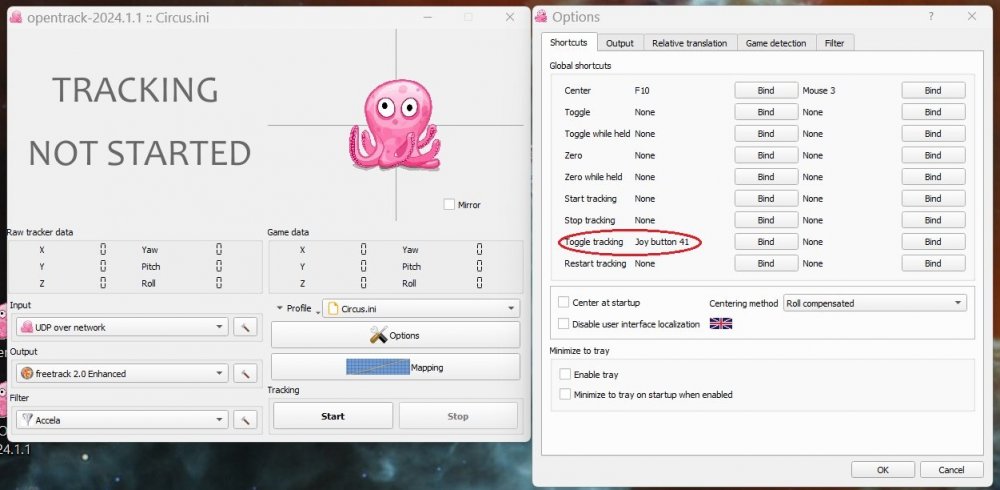This screenshot has height=490, width=1000.
Task: Enable the Mirror checkbox
Action: (x=449, y=205)
